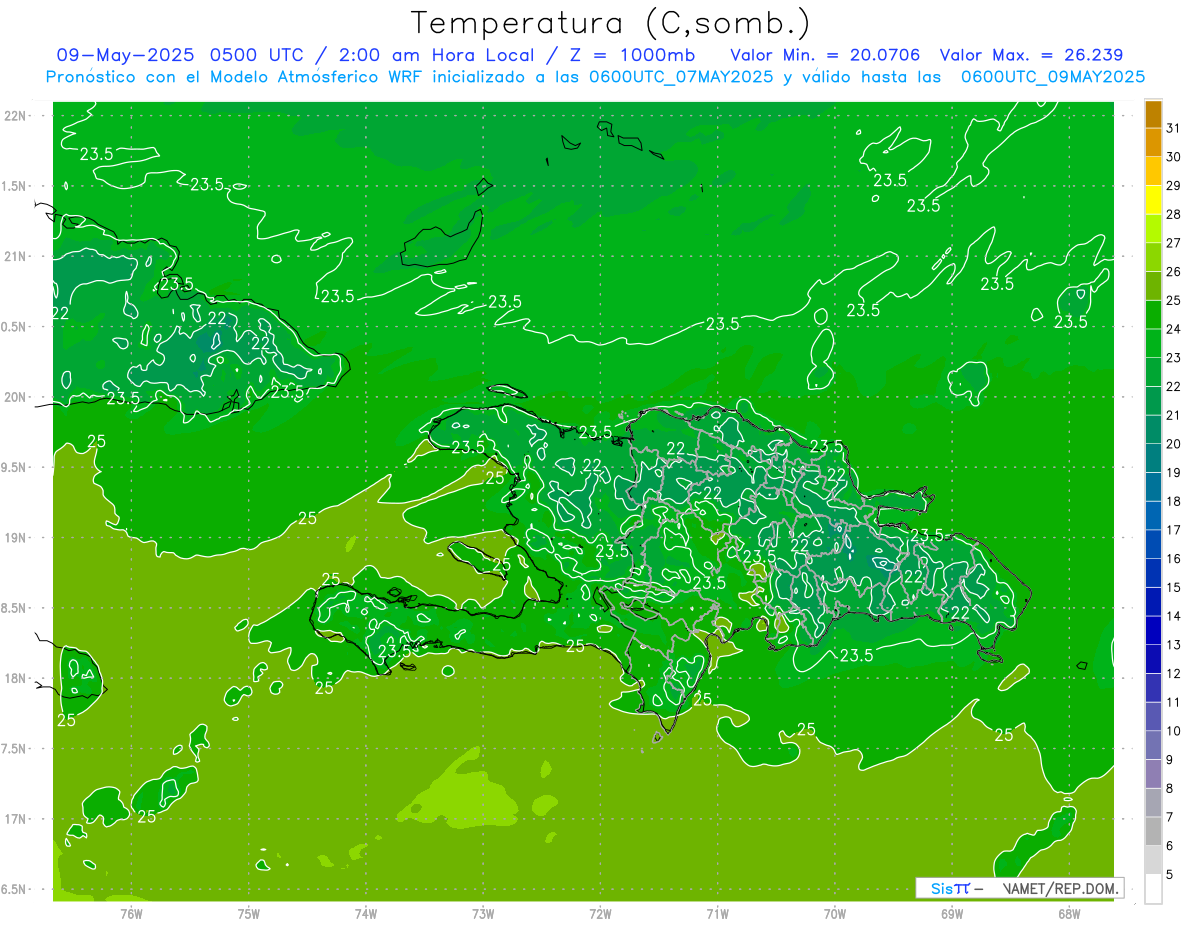Click the '0600UTC_07MAY2025' initialization timestamp
This screenshot has height=927, width=1200.
(x=681, y=76)
